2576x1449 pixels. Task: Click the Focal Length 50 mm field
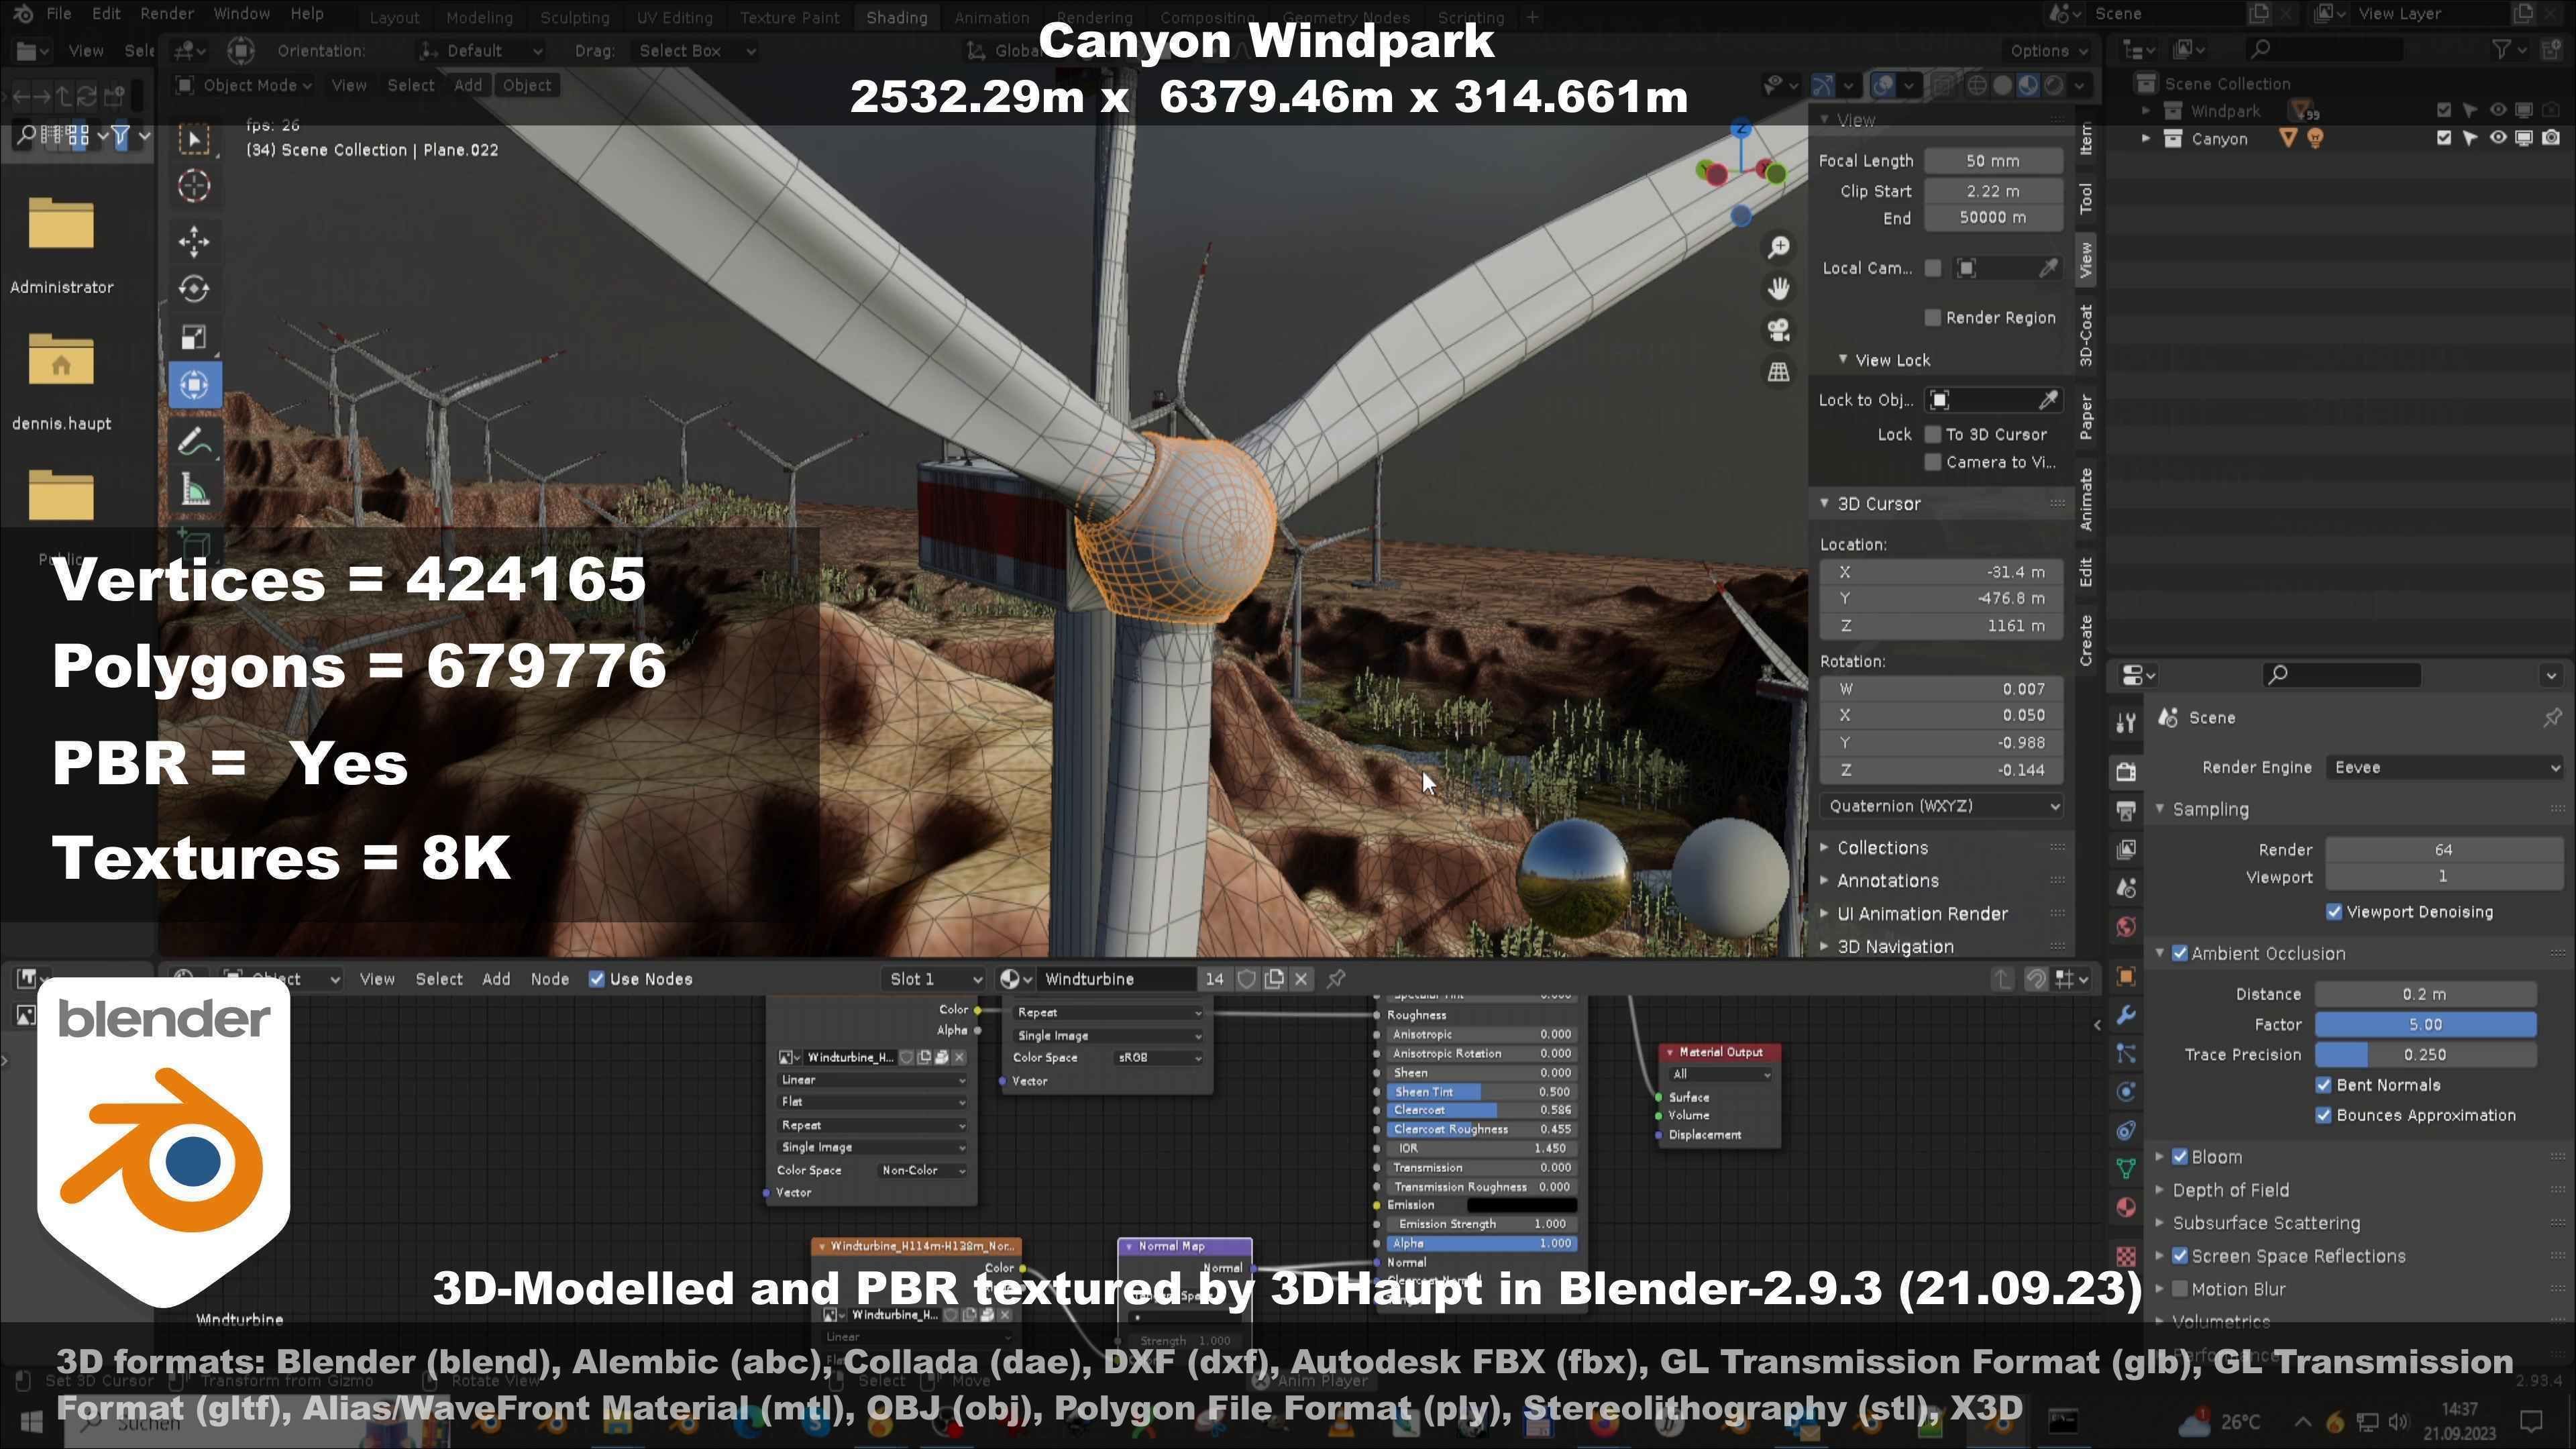coord(1993,161)
